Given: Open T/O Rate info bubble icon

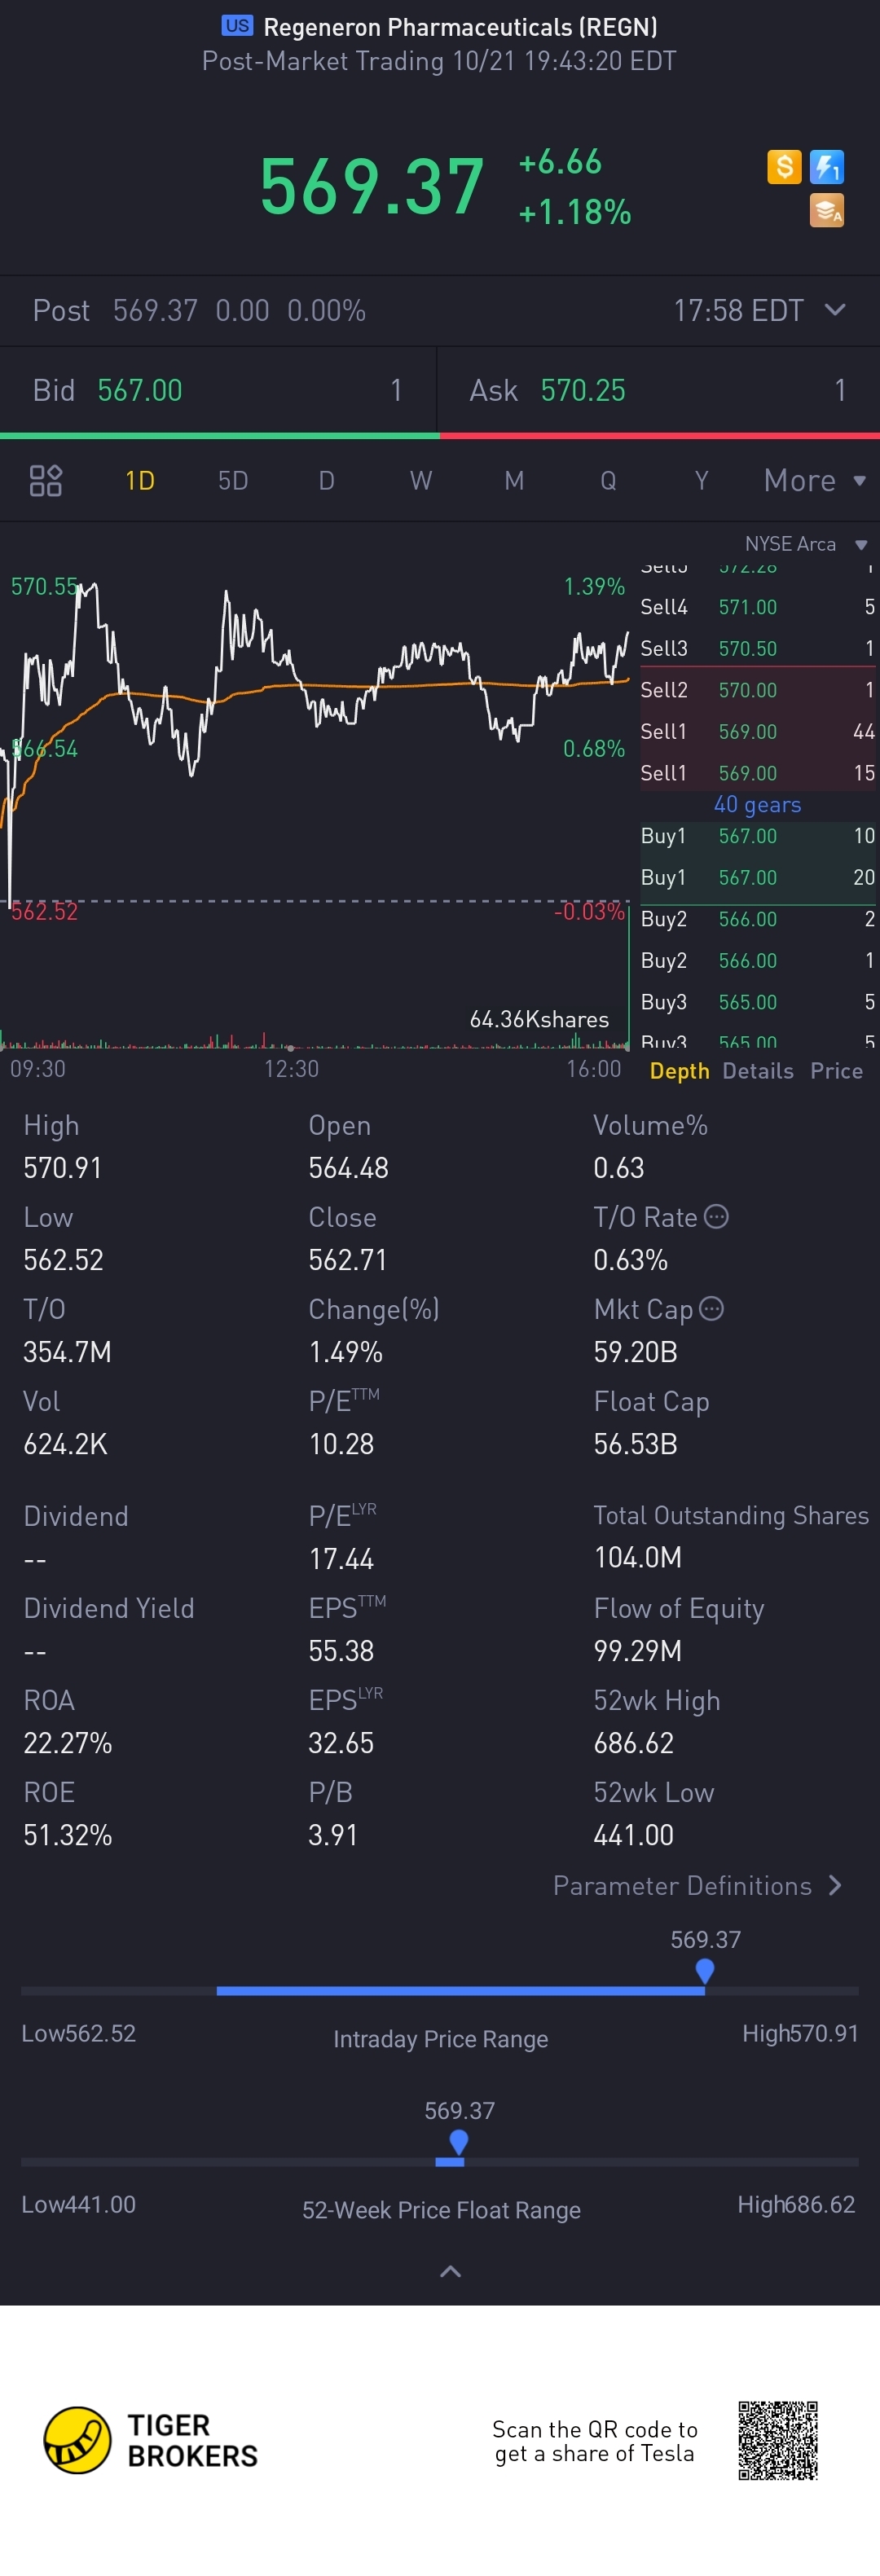Looking at the screenshot, I should click(716, 1216).
